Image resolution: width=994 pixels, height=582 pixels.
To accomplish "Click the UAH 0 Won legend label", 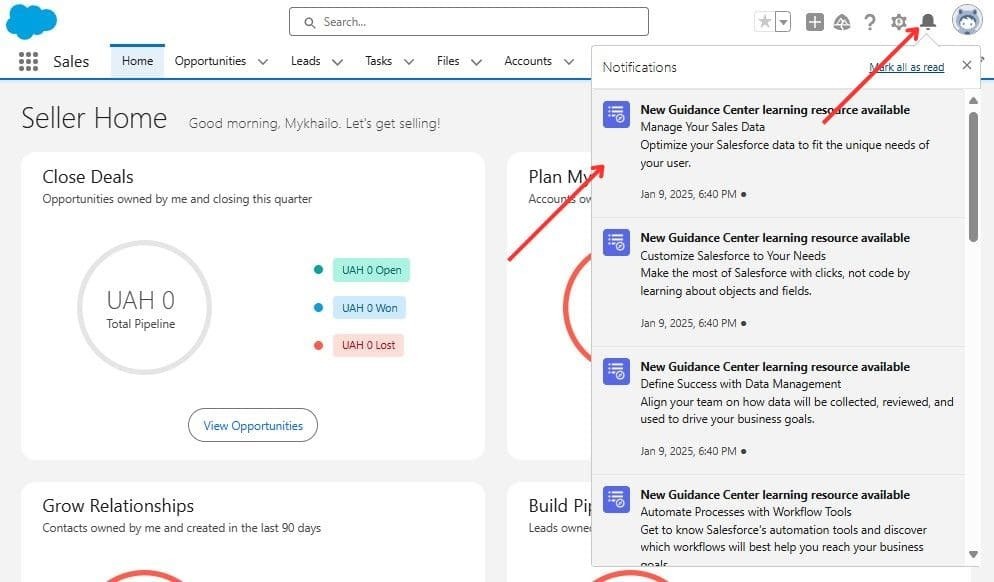I will (370, 307).
